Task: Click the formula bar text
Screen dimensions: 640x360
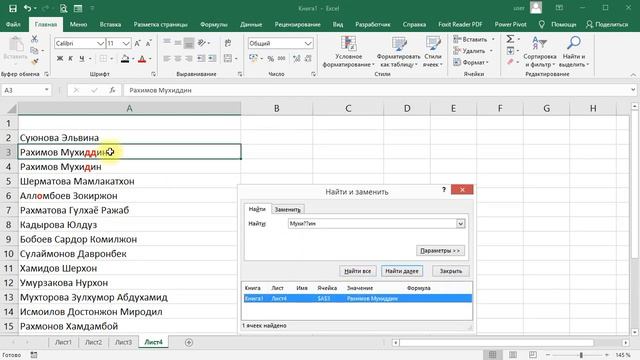Action: [160, 90]
